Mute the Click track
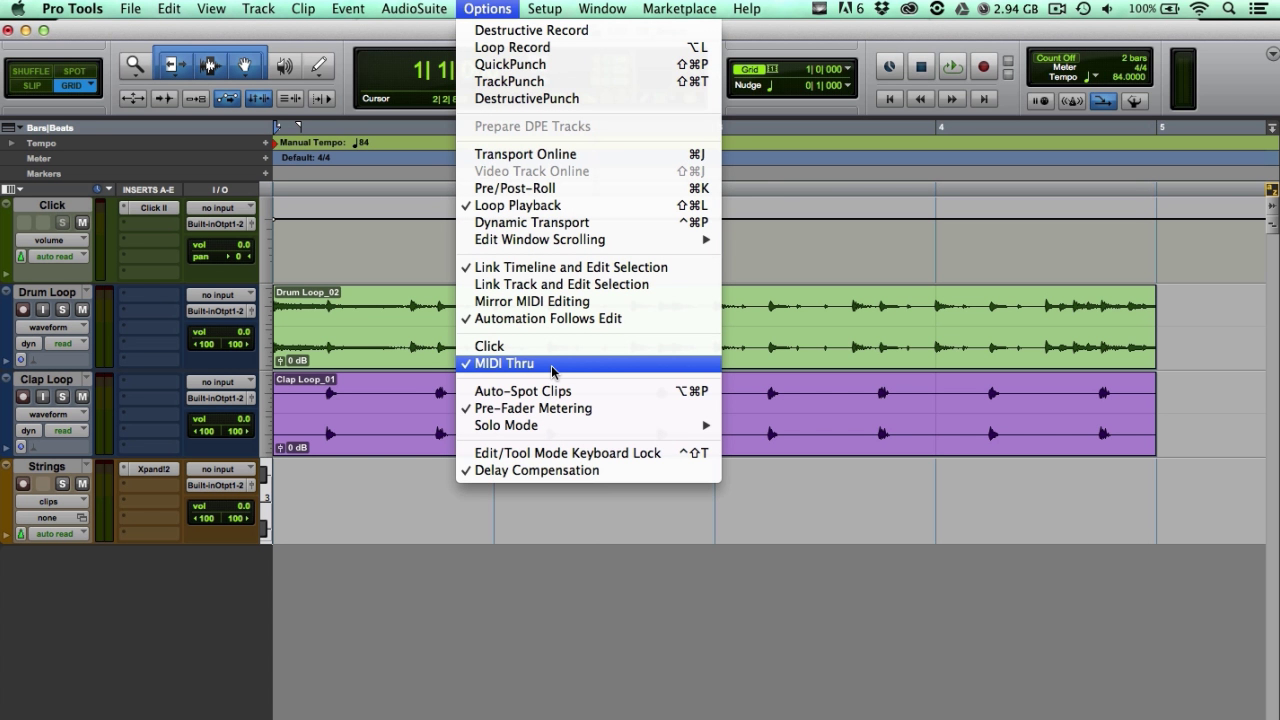 click(x=82, y=223)
